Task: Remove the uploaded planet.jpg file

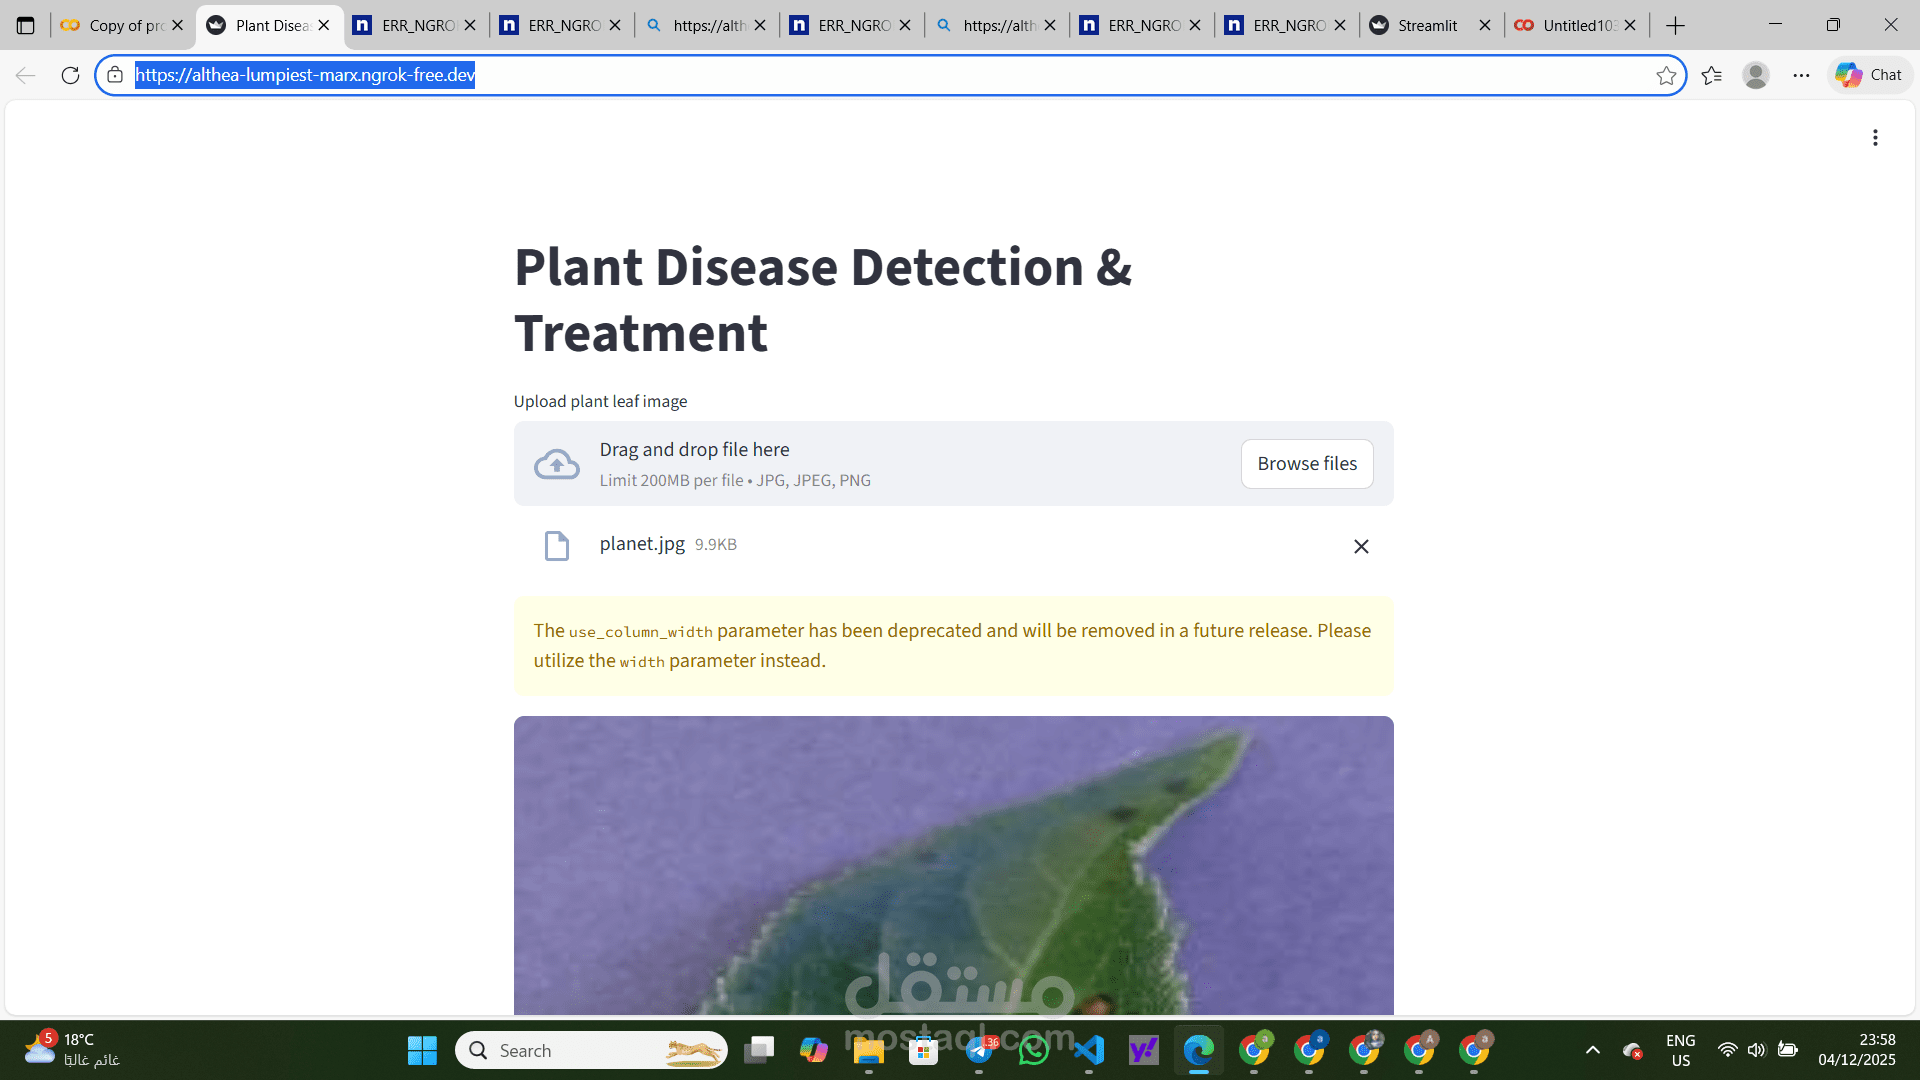Action: point(1361,546)
